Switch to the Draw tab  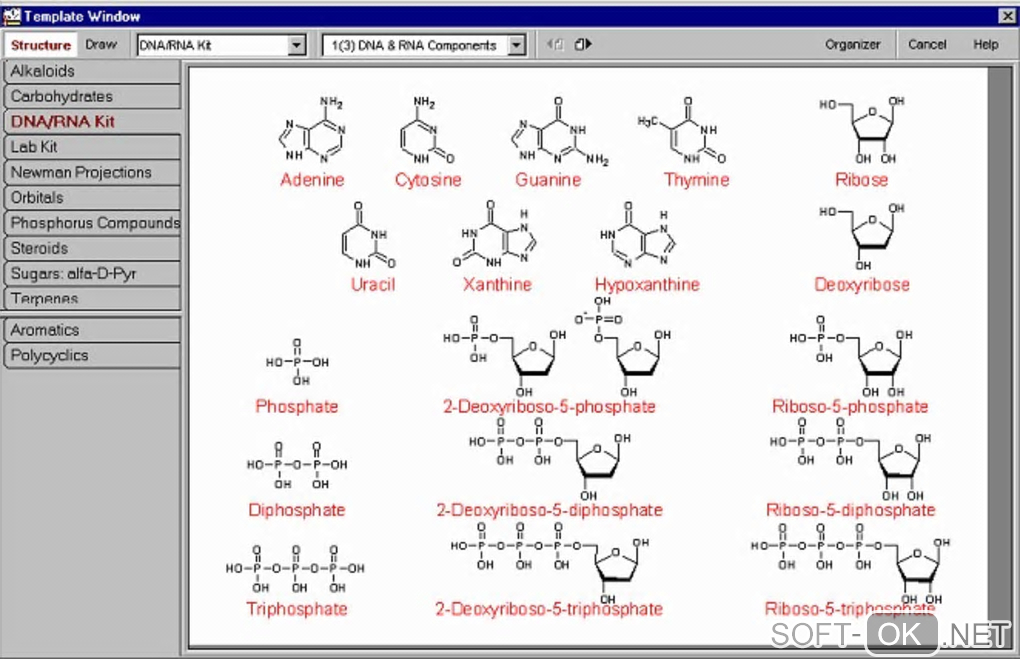point(101,44)
